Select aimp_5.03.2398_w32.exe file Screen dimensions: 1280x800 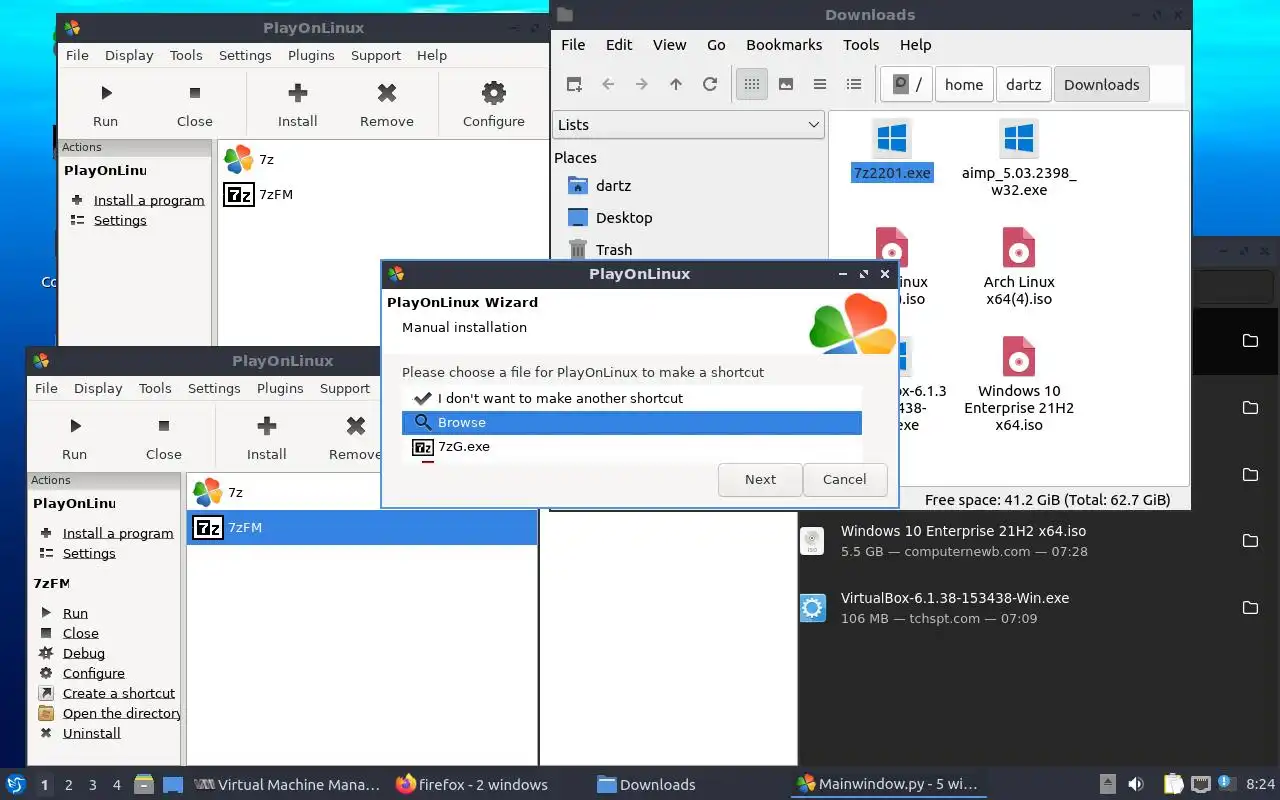coord(1019,155)
